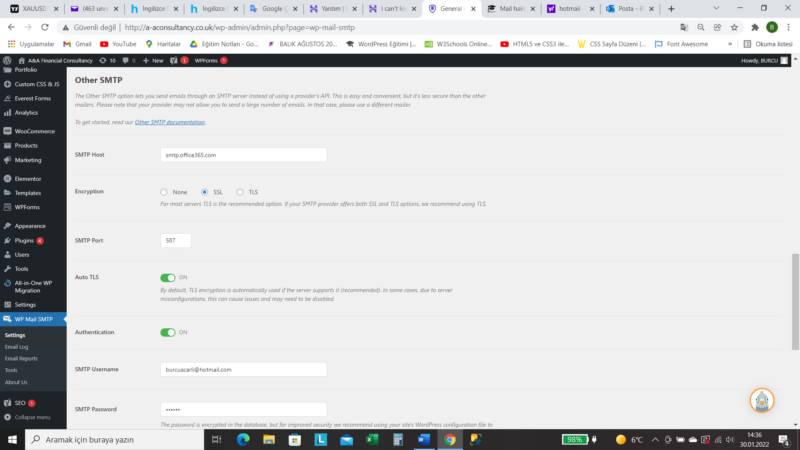The height and width of the screenshot is (450, 800).
Task: Switch to the hotmail tab
Action: [x=571, y=9]
